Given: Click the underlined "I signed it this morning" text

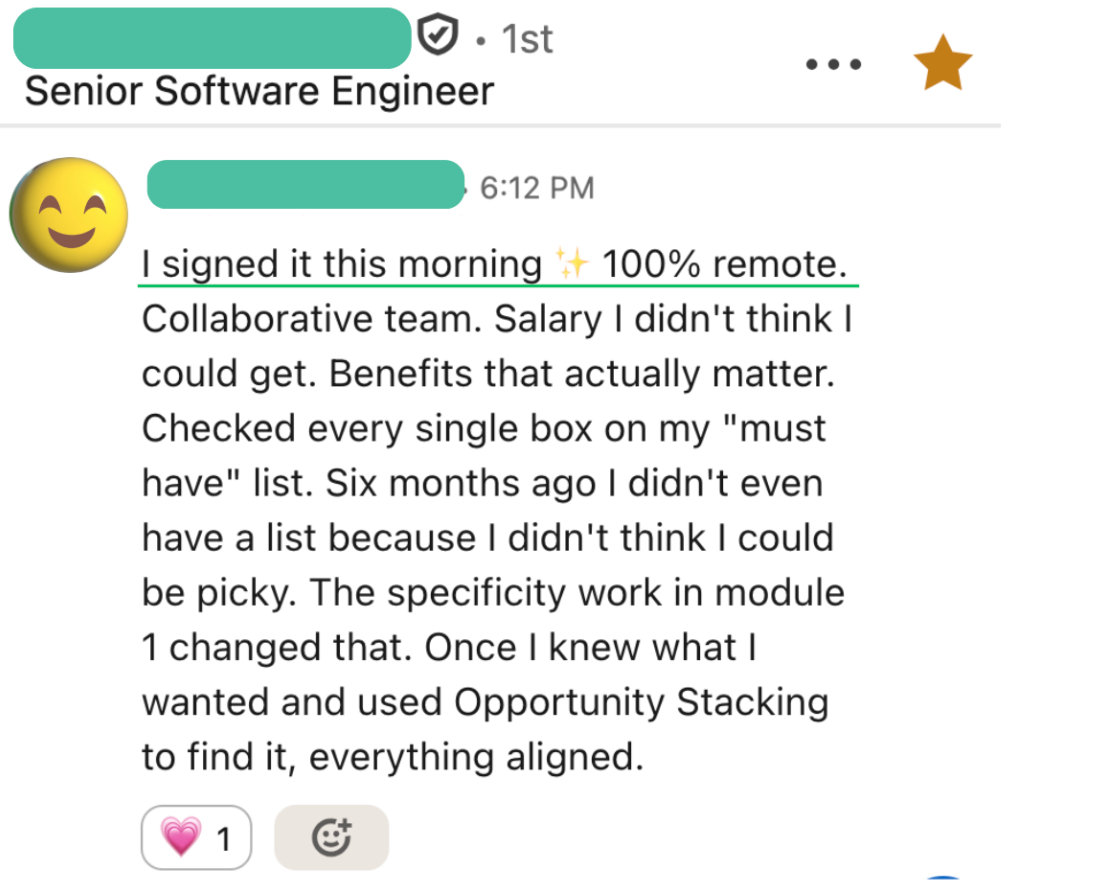Looking at the screenshot, I should (x=340, y=265).
